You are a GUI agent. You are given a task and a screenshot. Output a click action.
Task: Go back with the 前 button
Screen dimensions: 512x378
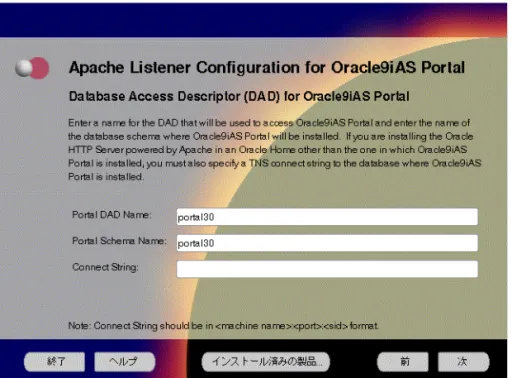pyautogui.click(x=403, y=361)
